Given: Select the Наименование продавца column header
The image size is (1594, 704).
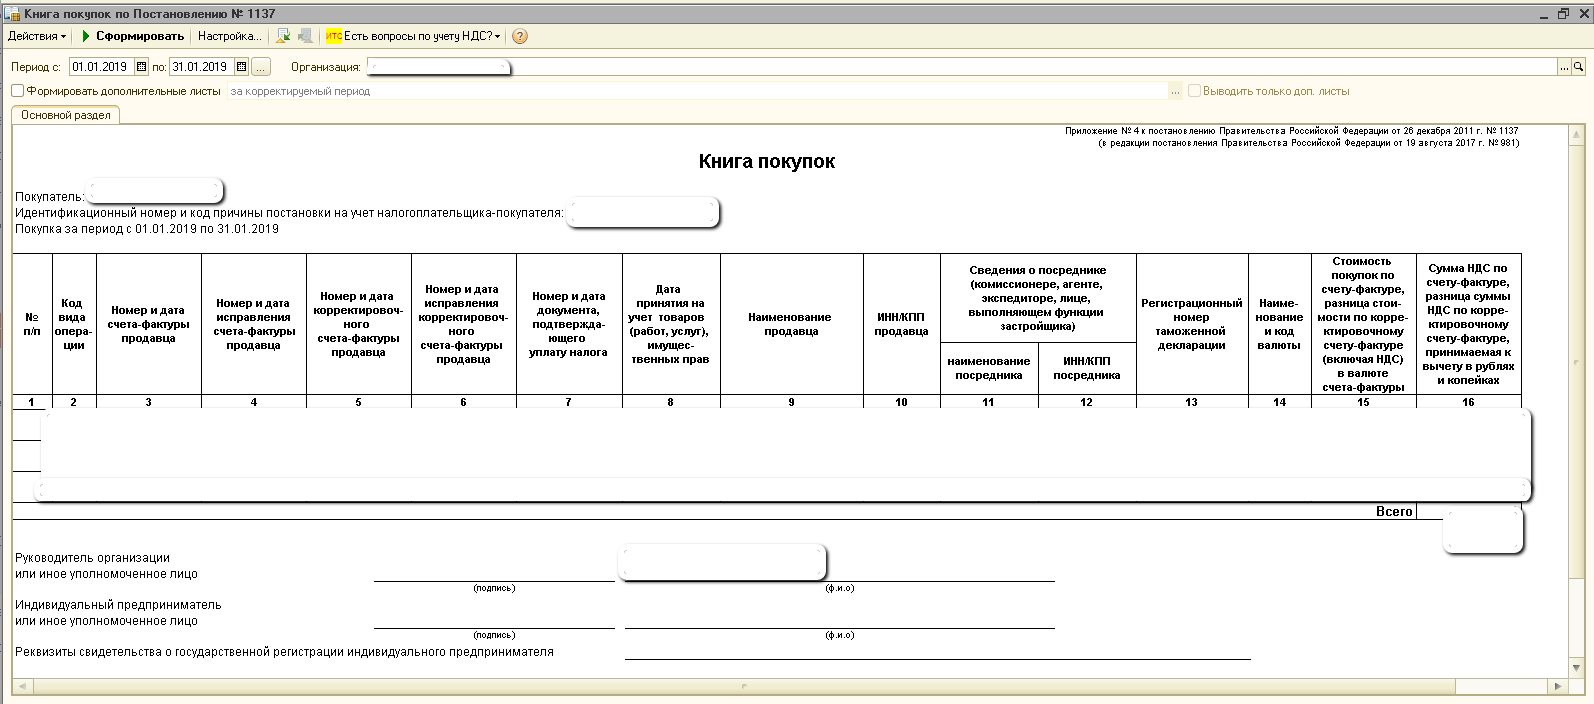Looking at the screenshot, I should click(791, 324).
